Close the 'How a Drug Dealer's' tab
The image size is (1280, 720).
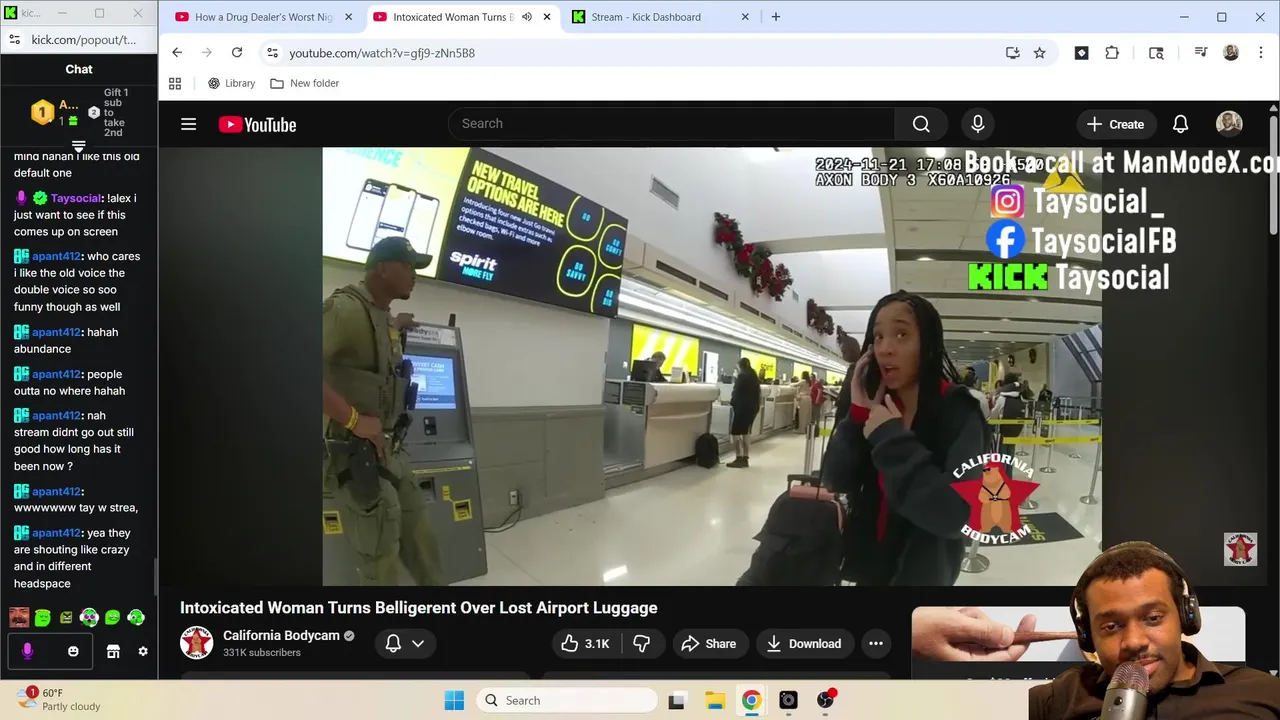(348, 17)
